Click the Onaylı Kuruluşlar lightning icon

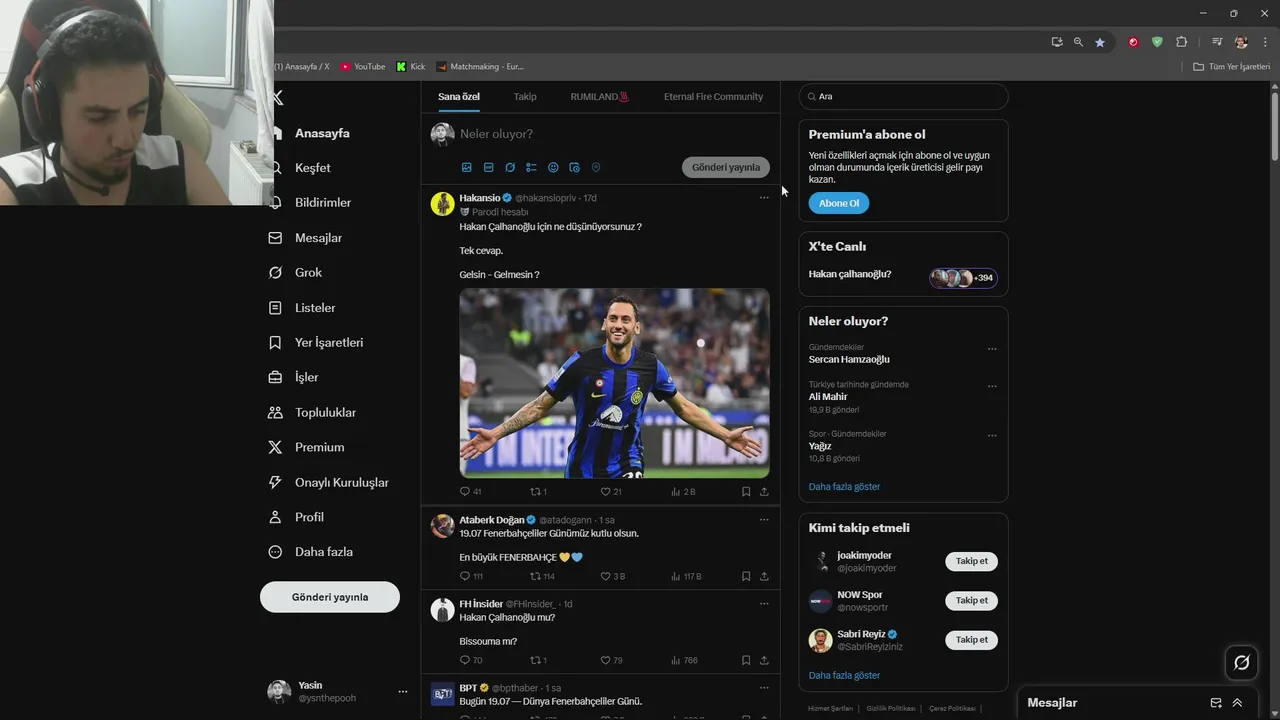pos(275,482)
